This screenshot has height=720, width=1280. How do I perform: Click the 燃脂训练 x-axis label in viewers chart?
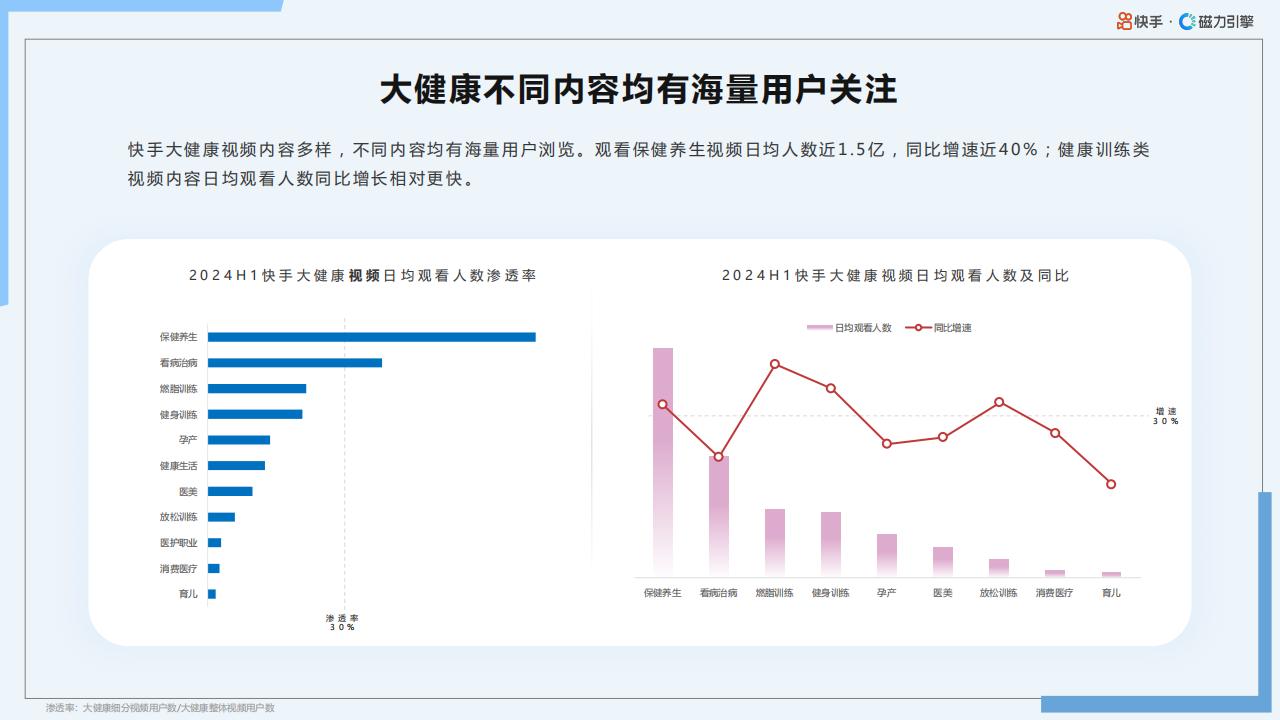775,593
